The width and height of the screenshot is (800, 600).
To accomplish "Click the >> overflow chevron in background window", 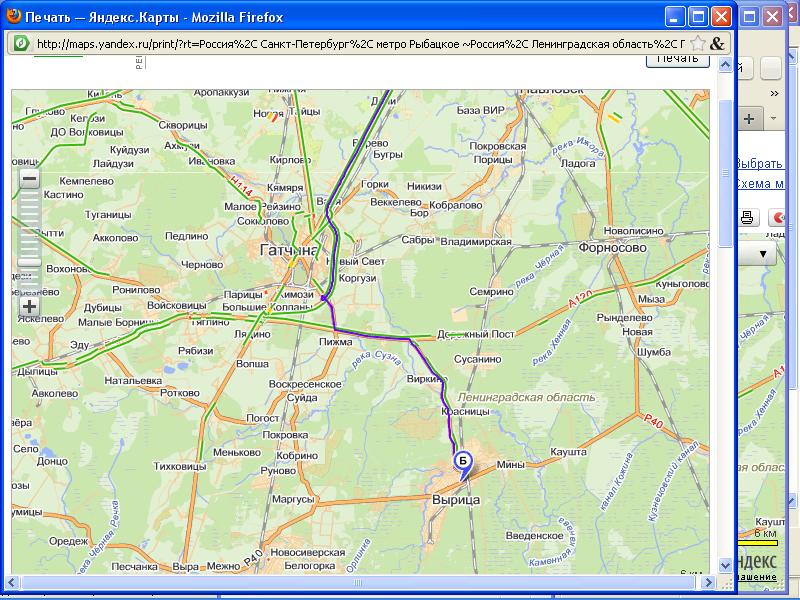I will pyautogui.click(x=774, y=93).
